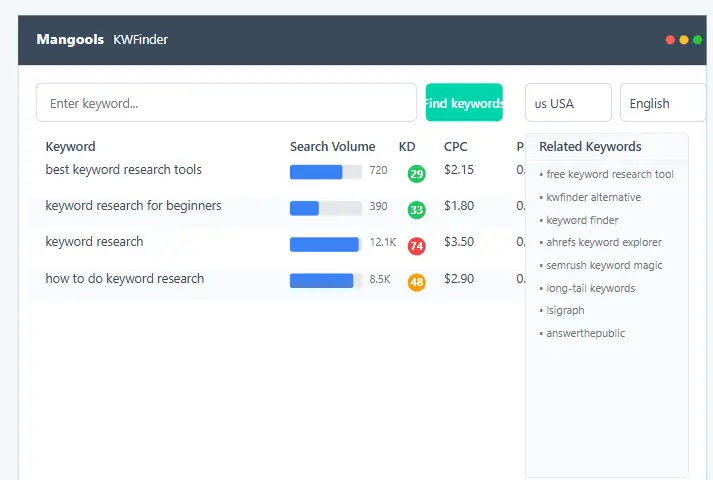Click the 390 search volume bar
This screenshot has height=480, width=713.
coord(326,208)
